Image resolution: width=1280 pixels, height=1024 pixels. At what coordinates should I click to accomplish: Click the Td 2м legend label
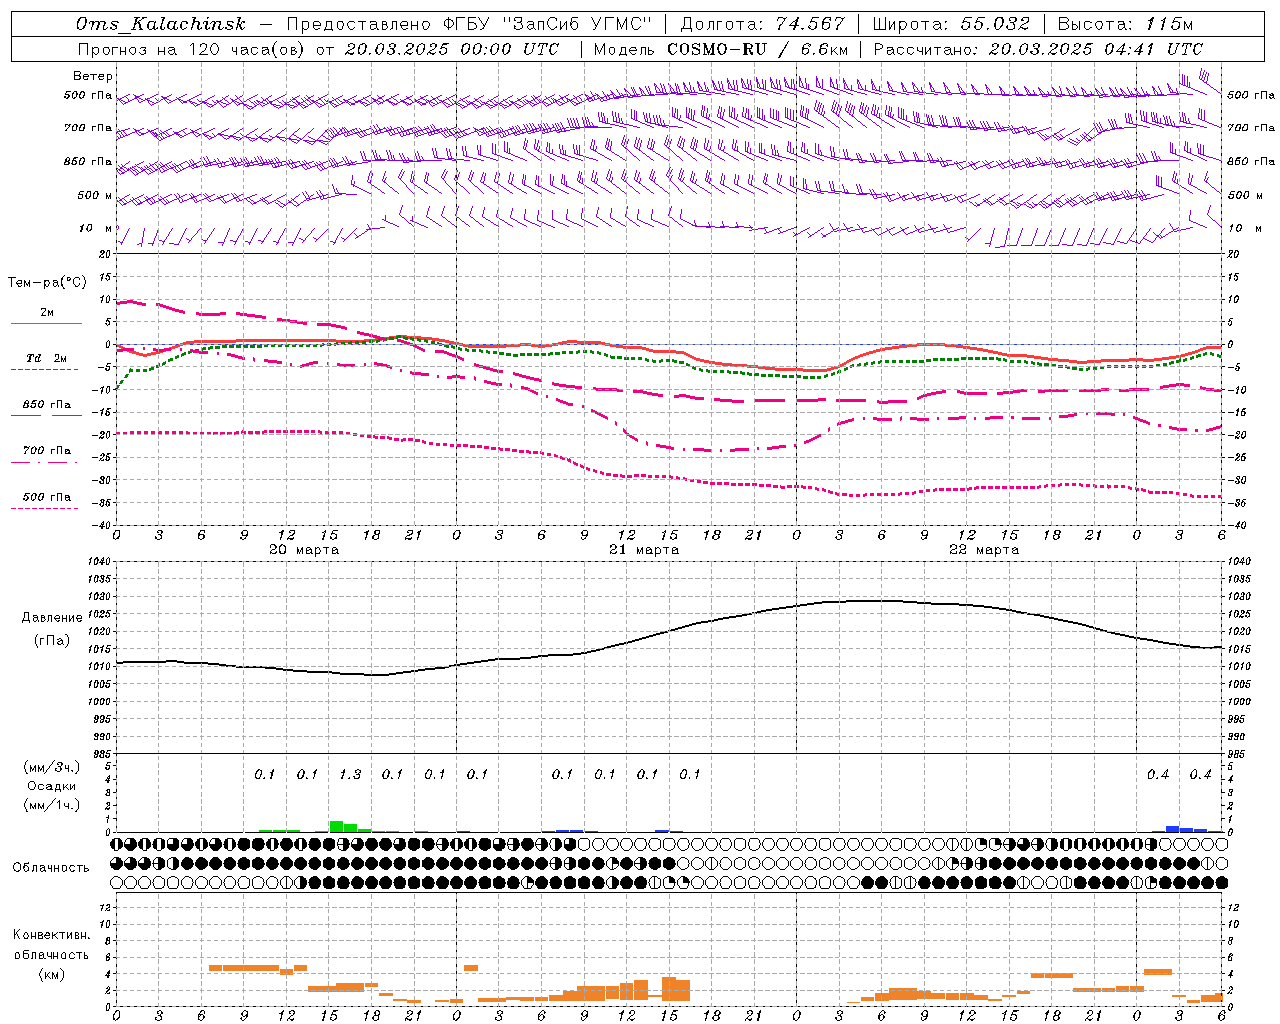point(47,358)
